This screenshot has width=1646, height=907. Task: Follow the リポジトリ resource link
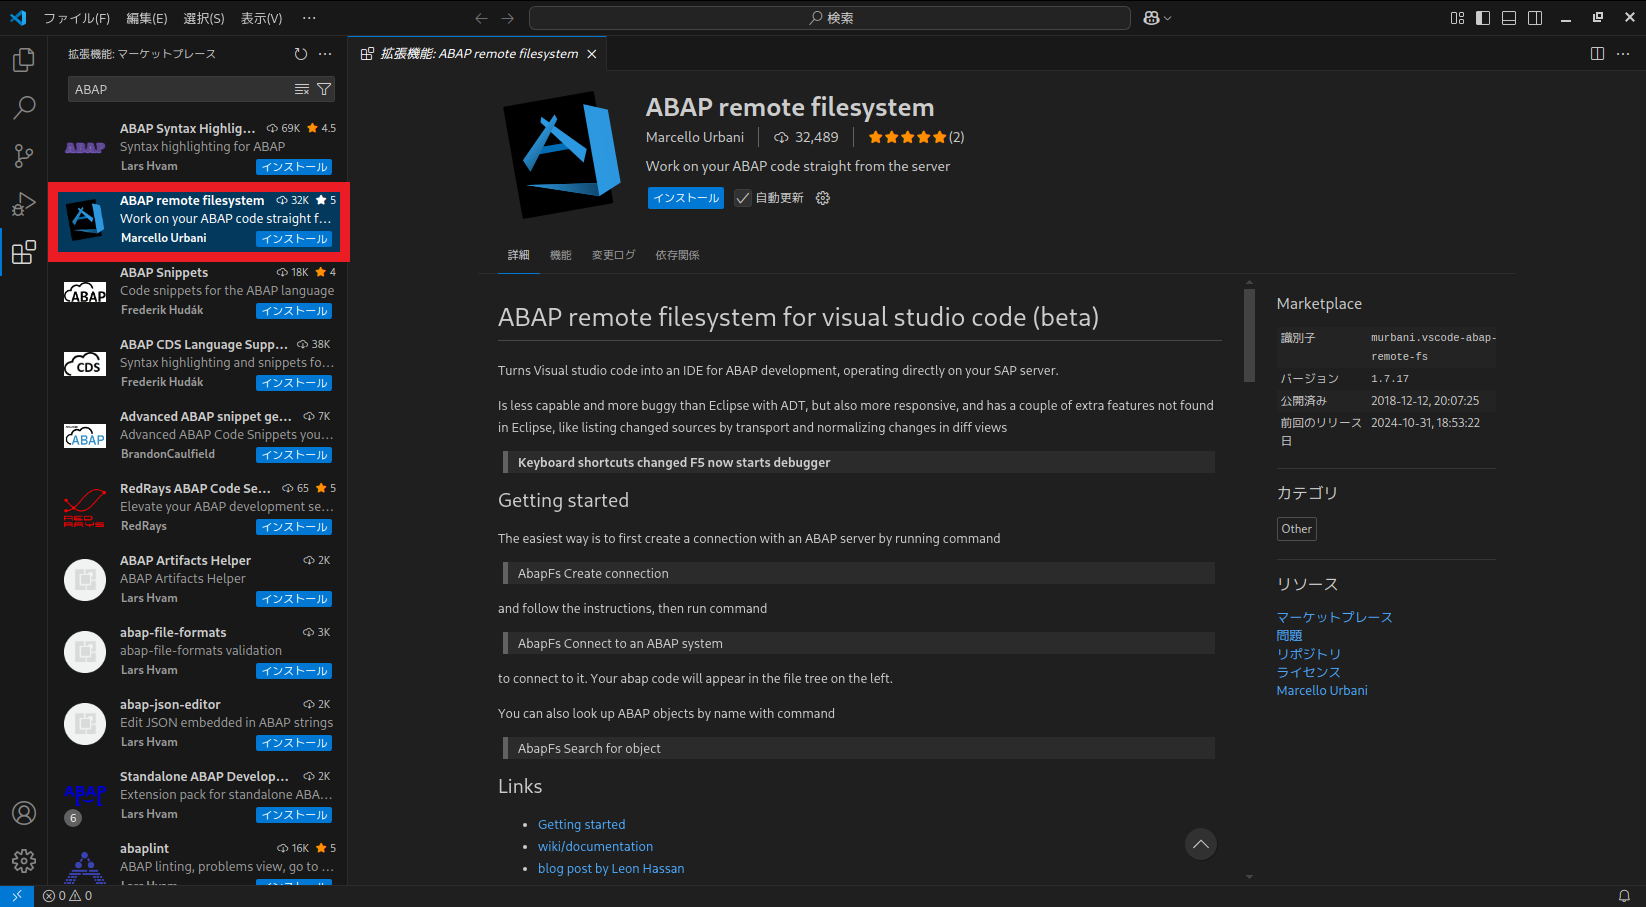[x=1308, y=653]
